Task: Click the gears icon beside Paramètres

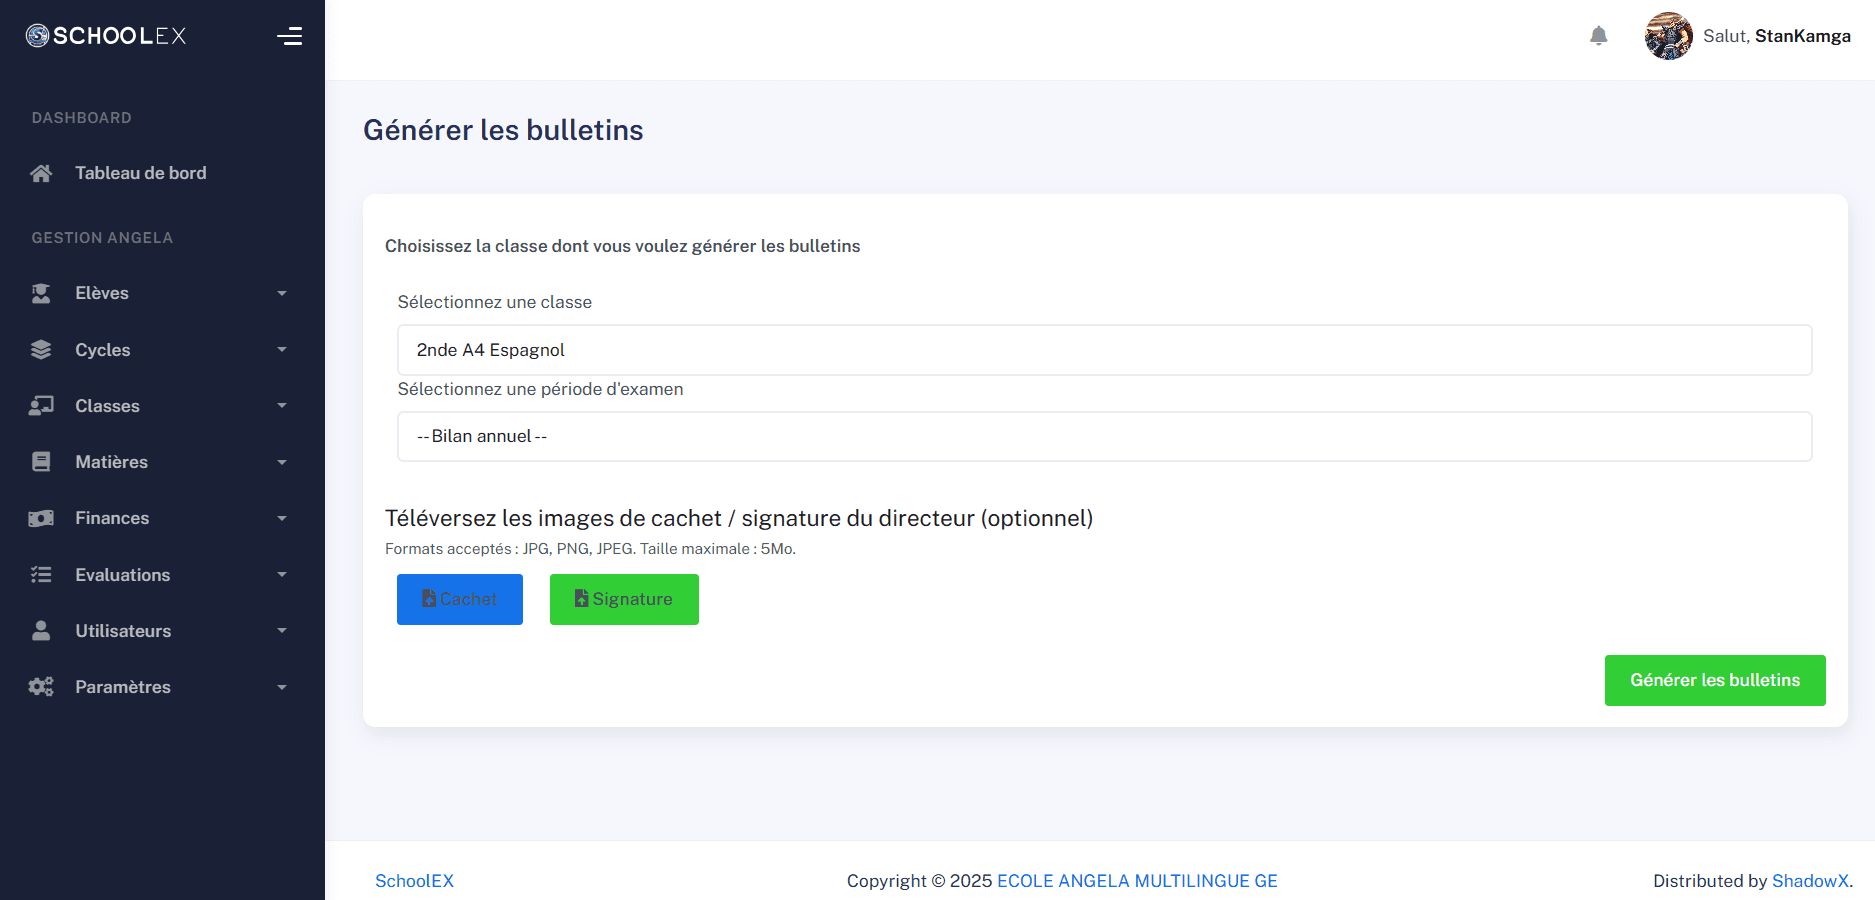Action: [x=41, y=687]
